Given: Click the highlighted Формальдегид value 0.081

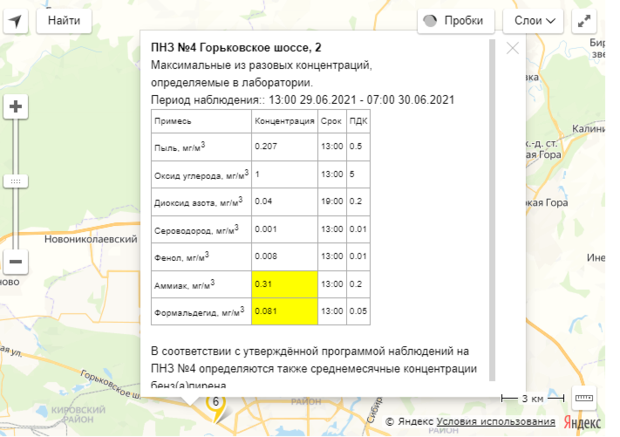Looking at the screenshot, I should 284,311.
